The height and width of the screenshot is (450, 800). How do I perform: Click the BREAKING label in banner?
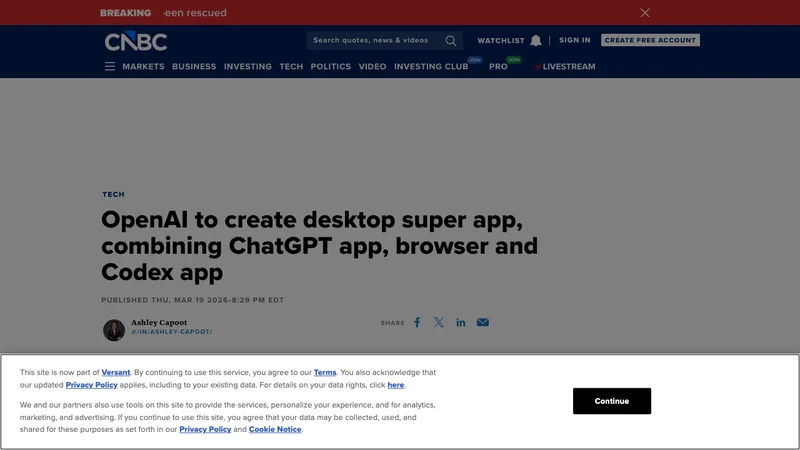click(126, 13)
